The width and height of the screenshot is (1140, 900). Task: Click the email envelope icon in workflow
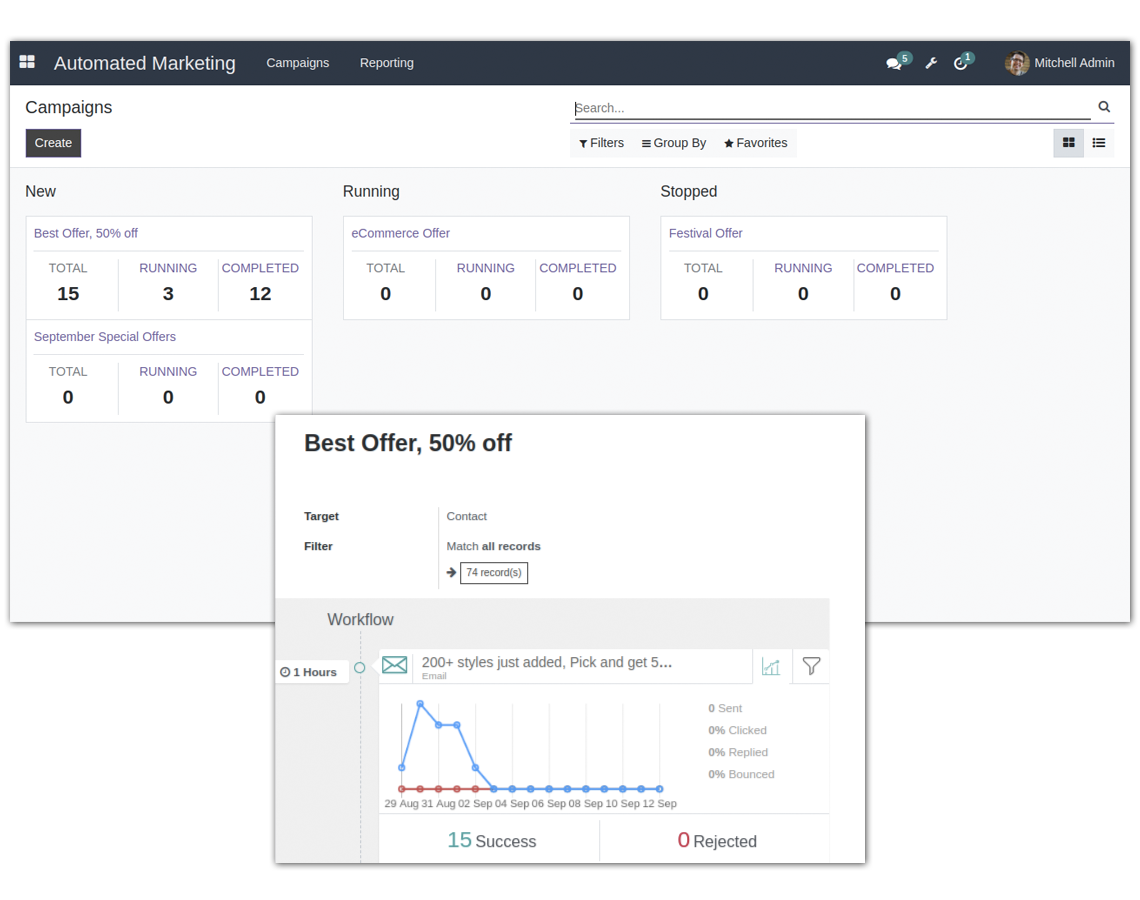pyautogui.click(x=394, y=664)
